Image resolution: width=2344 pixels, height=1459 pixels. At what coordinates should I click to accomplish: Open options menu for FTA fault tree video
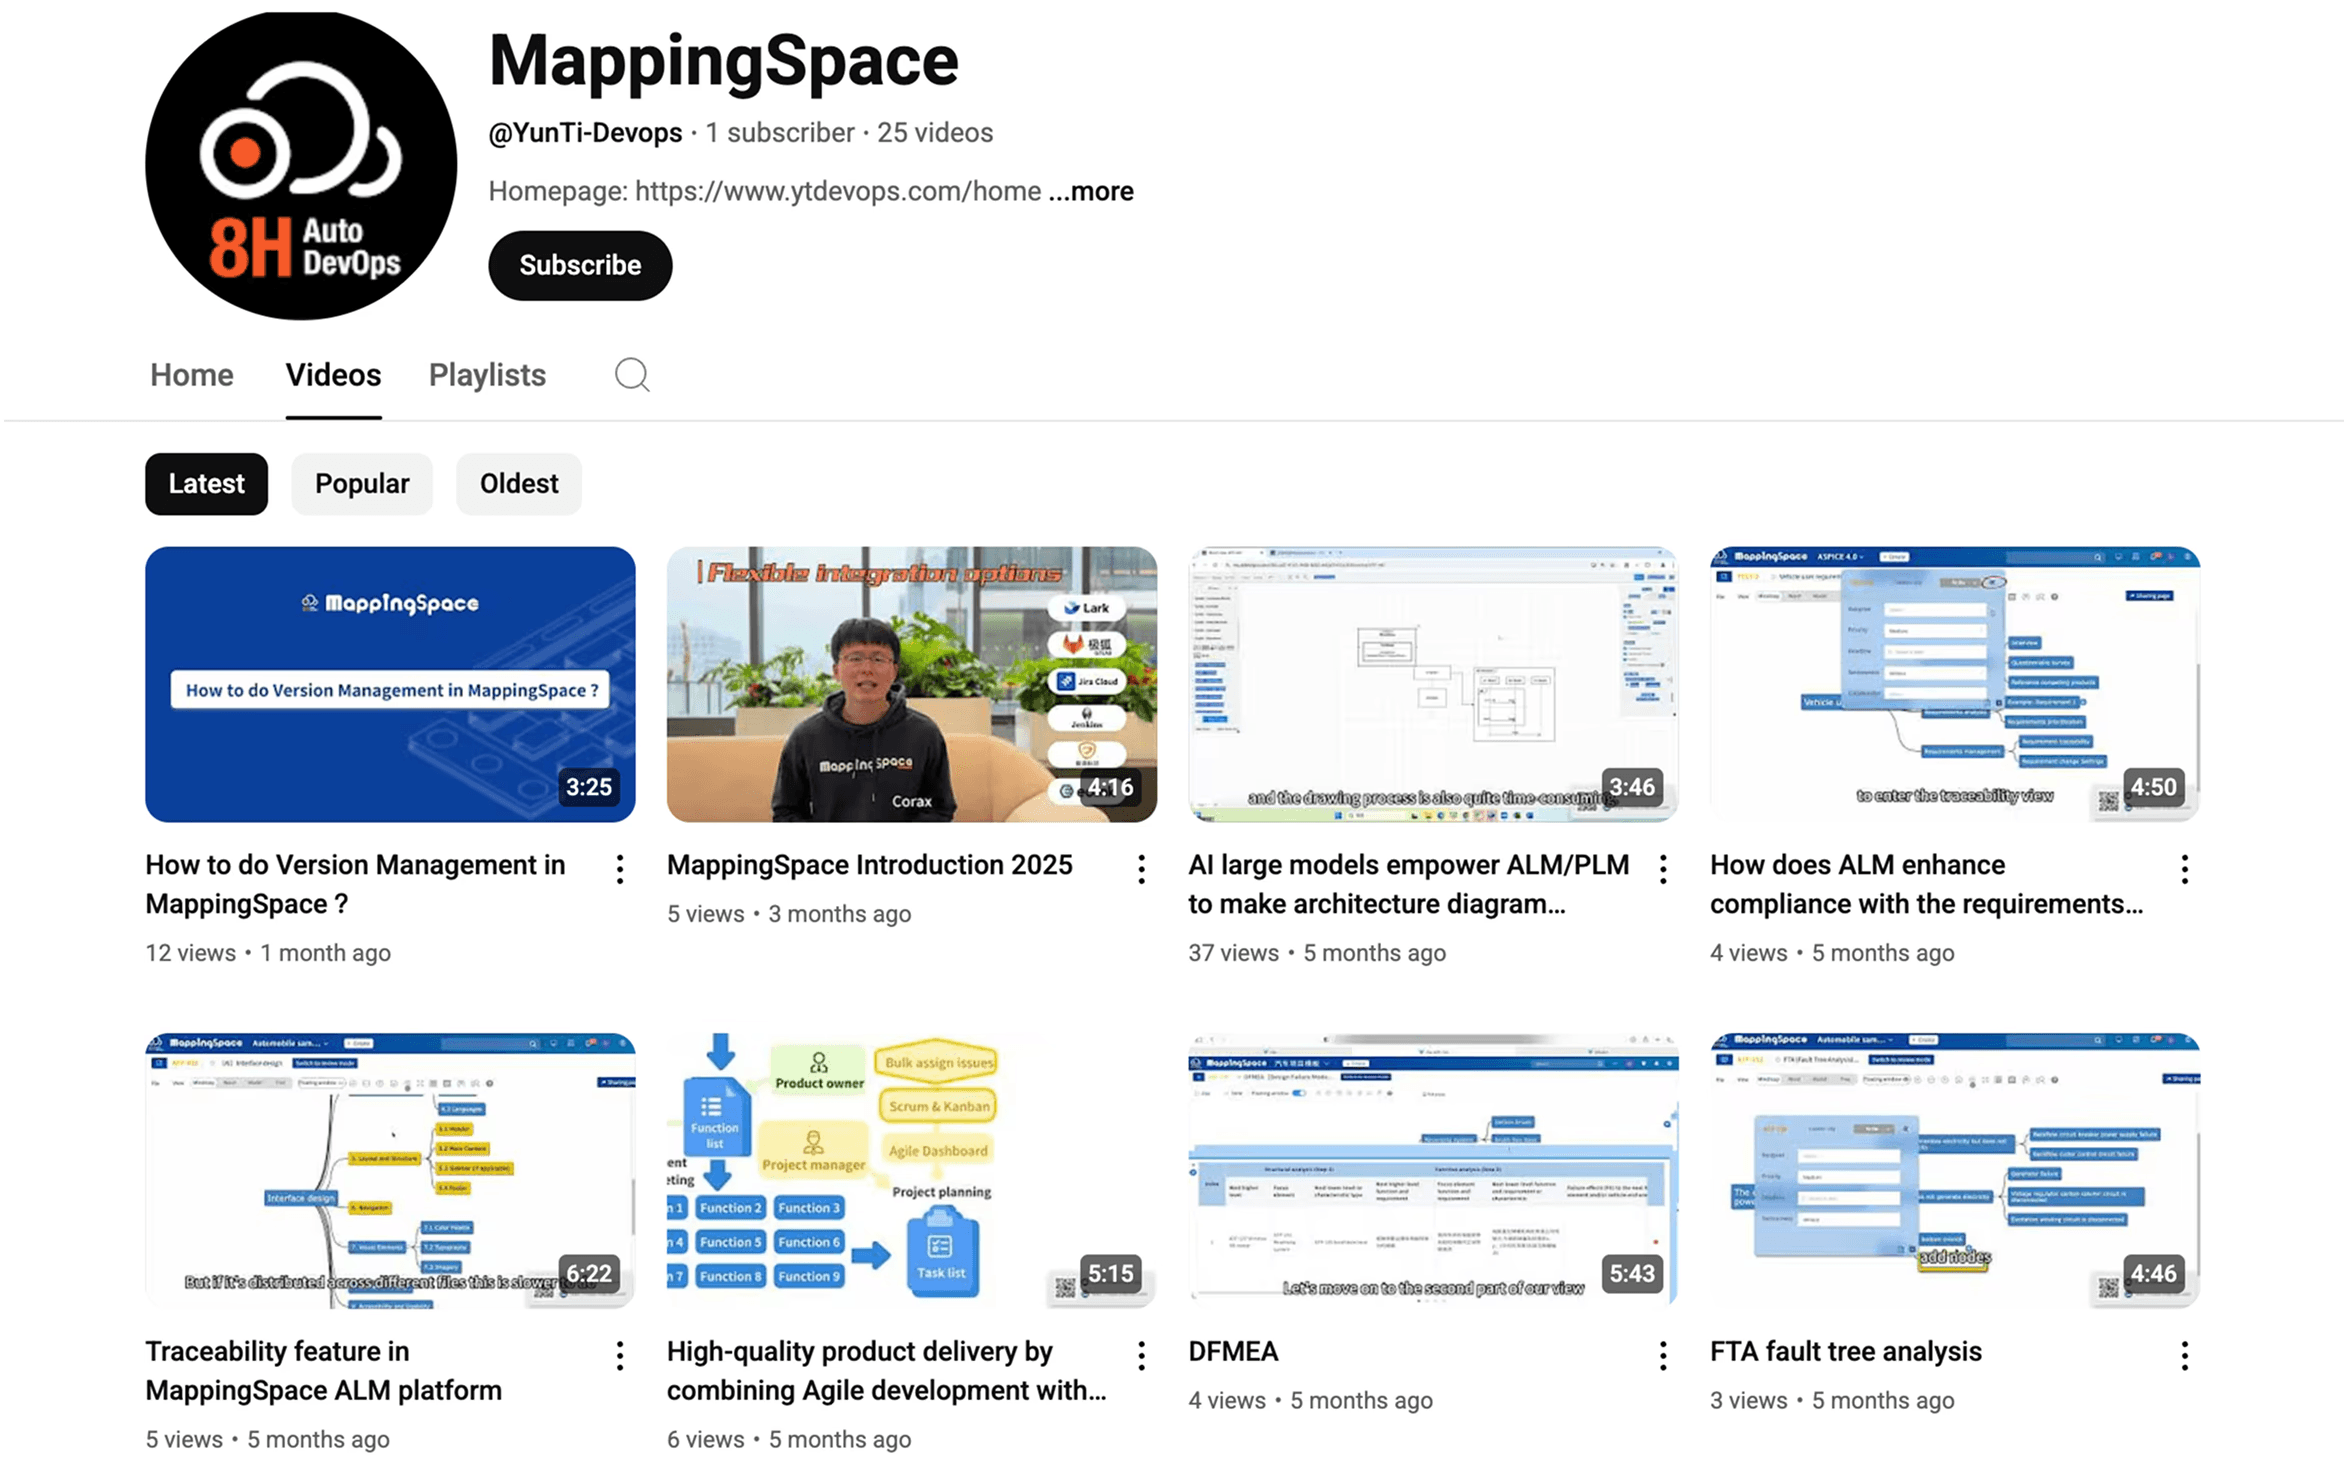[x=2184, y=1355]
